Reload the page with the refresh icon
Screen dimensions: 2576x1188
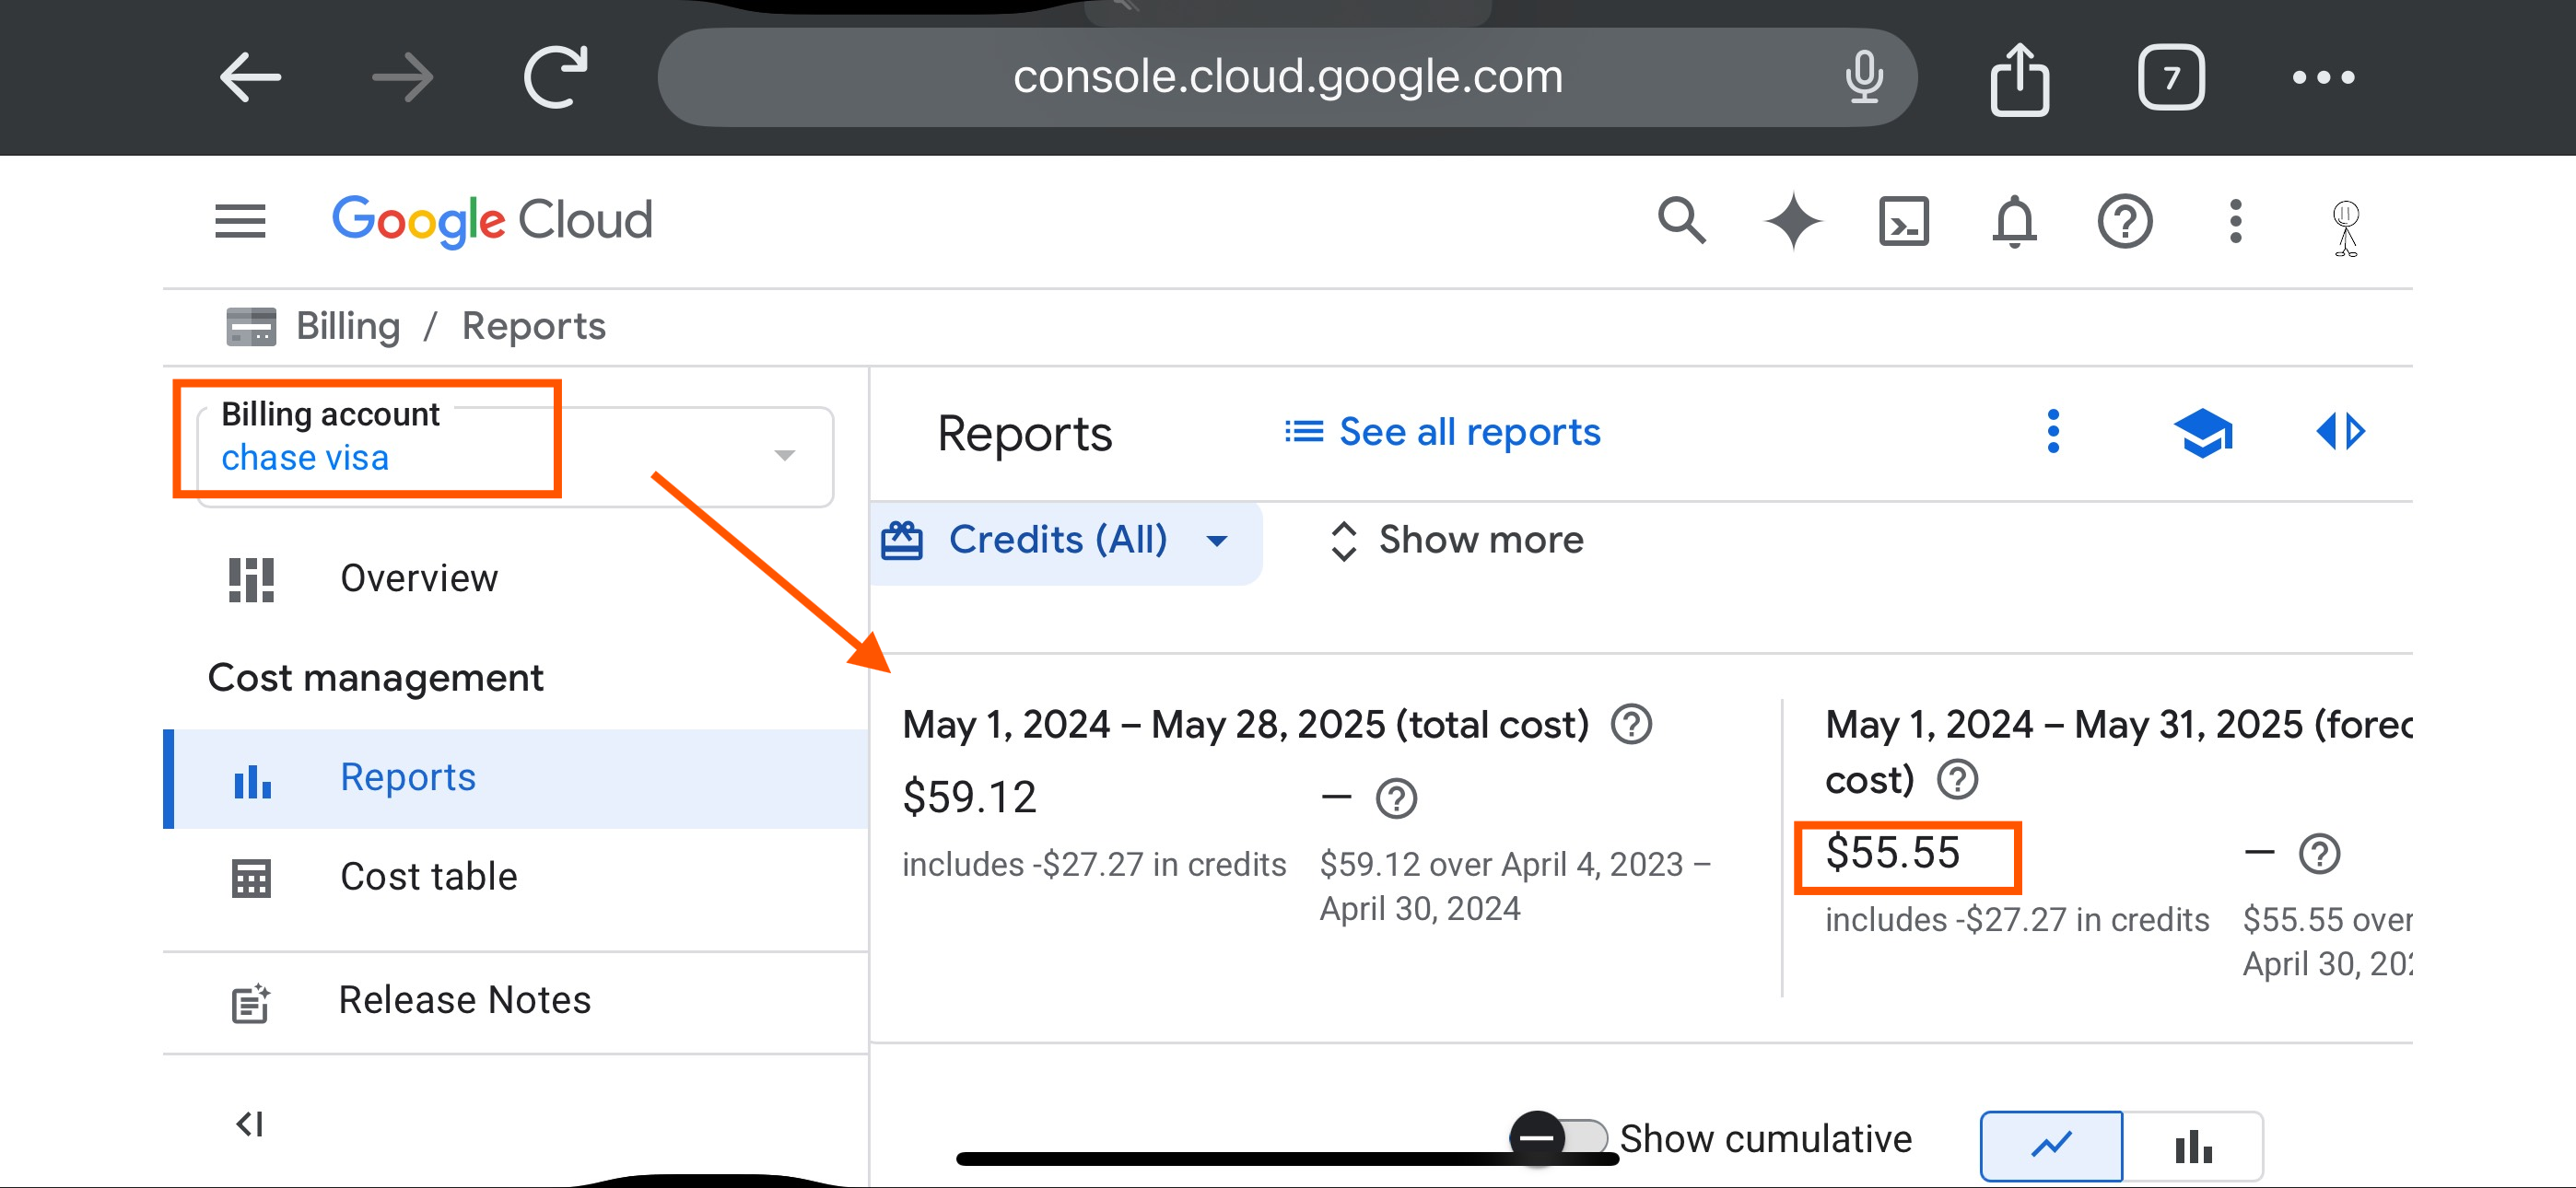tap(556, 77)
